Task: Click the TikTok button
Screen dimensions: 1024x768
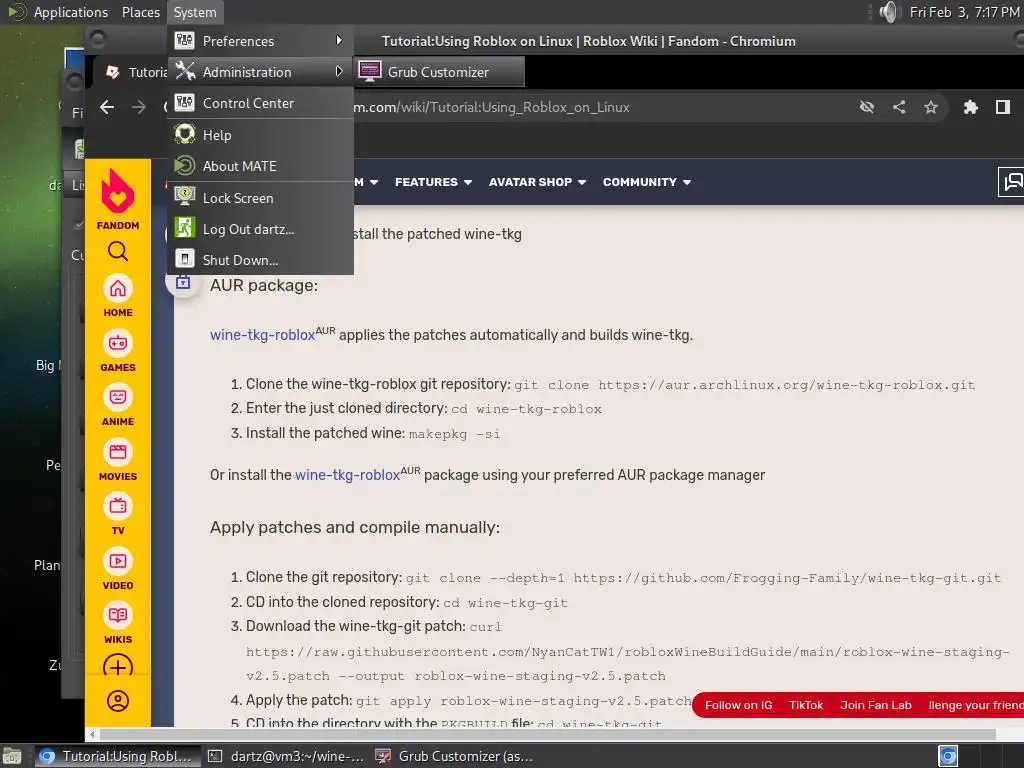Action: 806,705
